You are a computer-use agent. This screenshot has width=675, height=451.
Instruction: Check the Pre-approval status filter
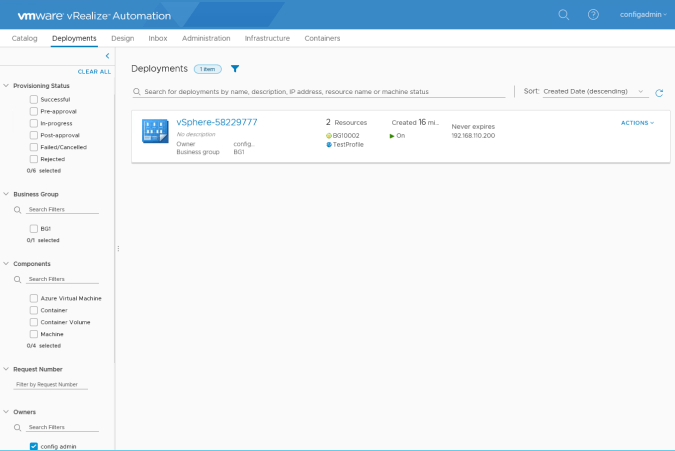[x=34, y=111]
